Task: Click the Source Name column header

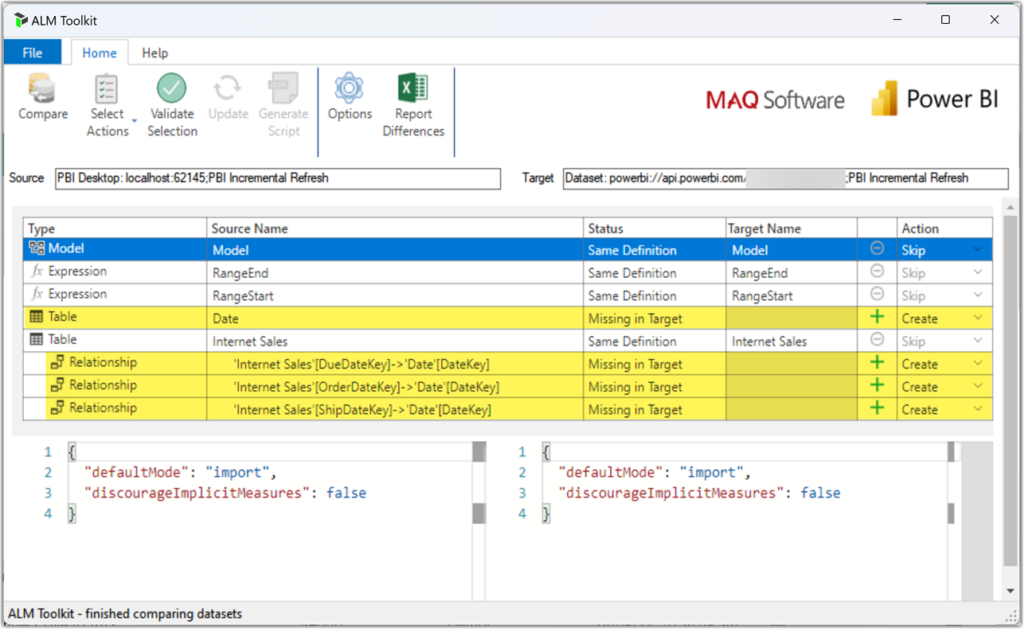Action: 394,228
